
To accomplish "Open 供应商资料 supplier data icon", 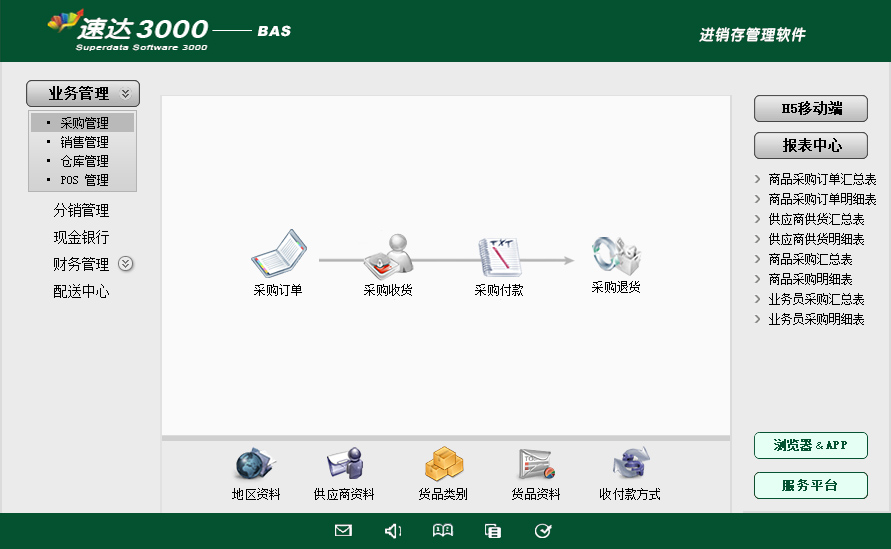I will [x=344, y=464].
